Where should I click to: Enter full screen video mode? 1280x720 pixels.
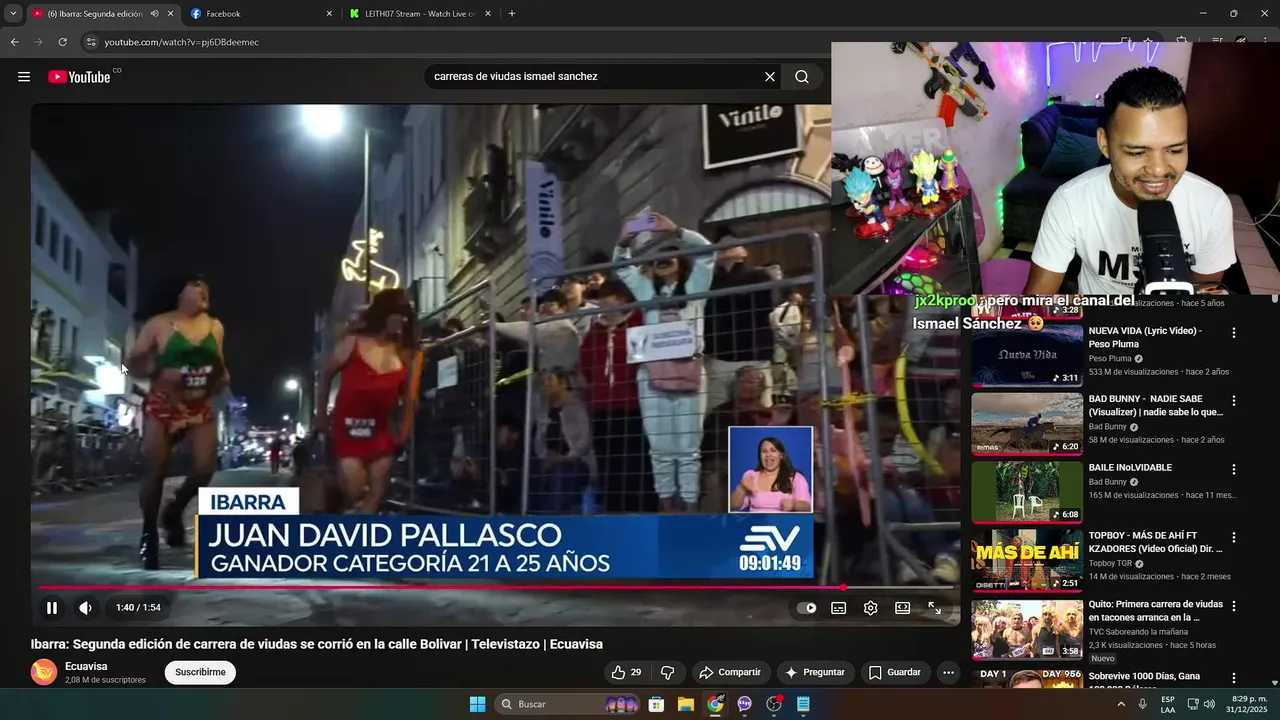(x=935, y=608)
